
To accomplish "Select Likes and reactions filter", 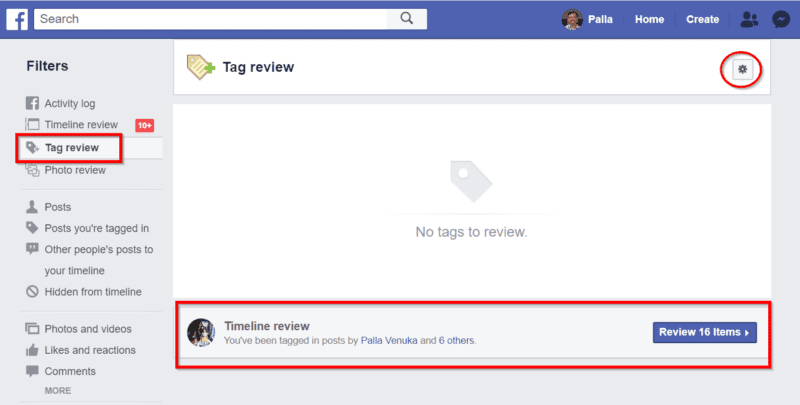I will click(90, 350).
